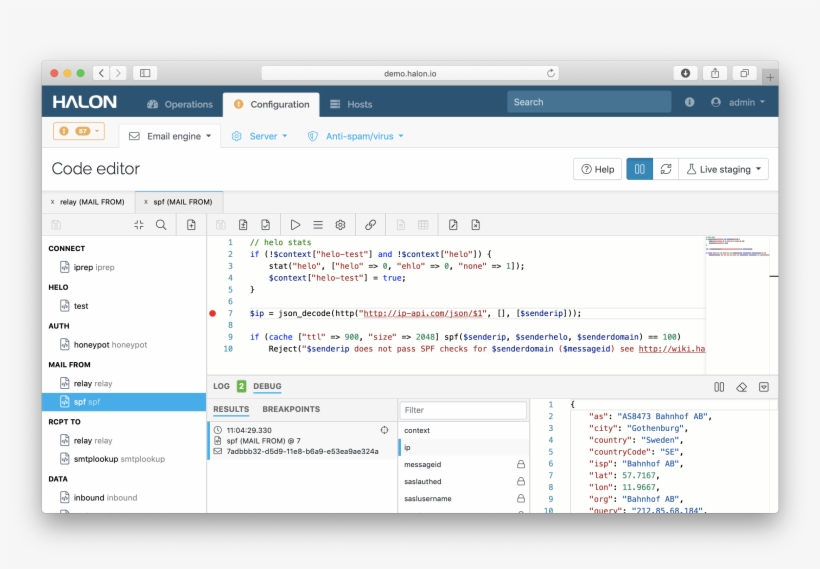This screenshot has width=820, height=569.
Task: Switch to BREAKPOINTS subtab
Action: click(291, 409)
